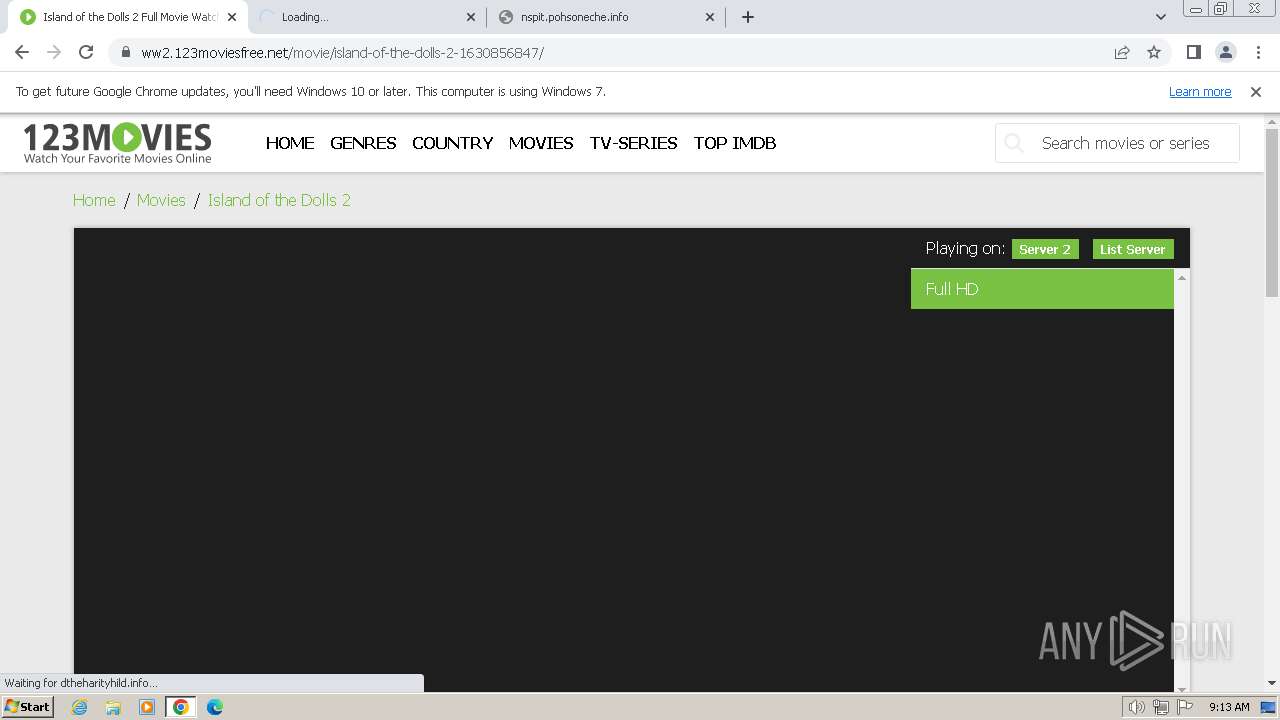
Task: Open GENRES menu
Action: click(363, 143)
